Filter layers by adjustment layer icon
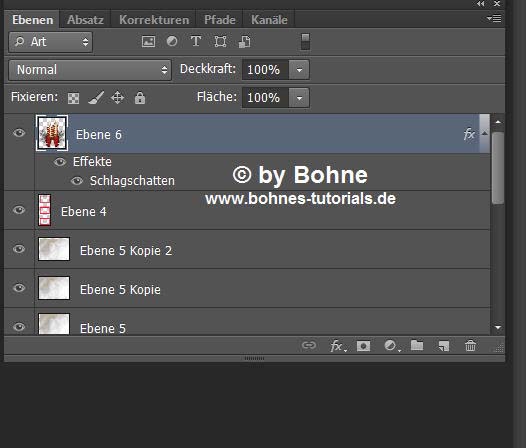 click(x=172, y=41)
